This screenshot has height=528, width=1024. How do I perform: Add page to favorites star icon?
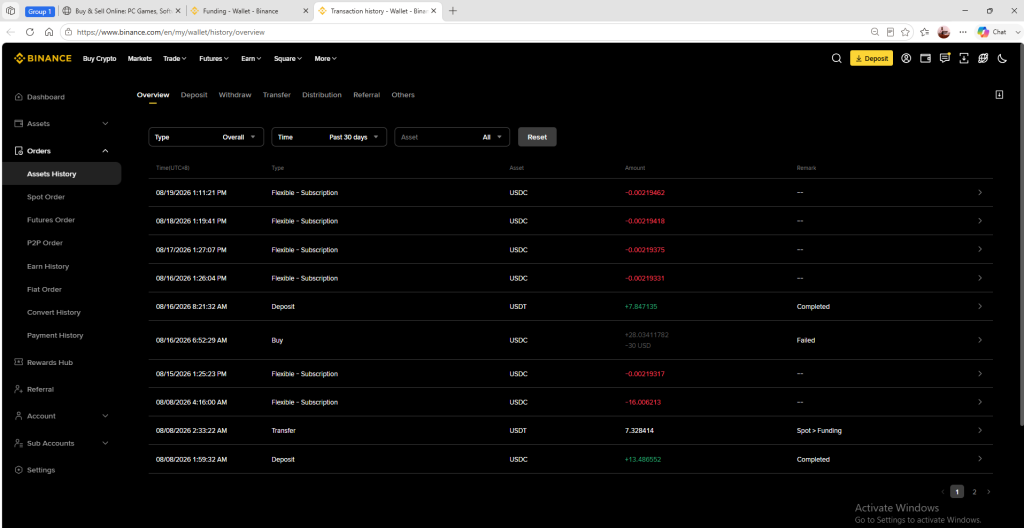coord(905,31)
